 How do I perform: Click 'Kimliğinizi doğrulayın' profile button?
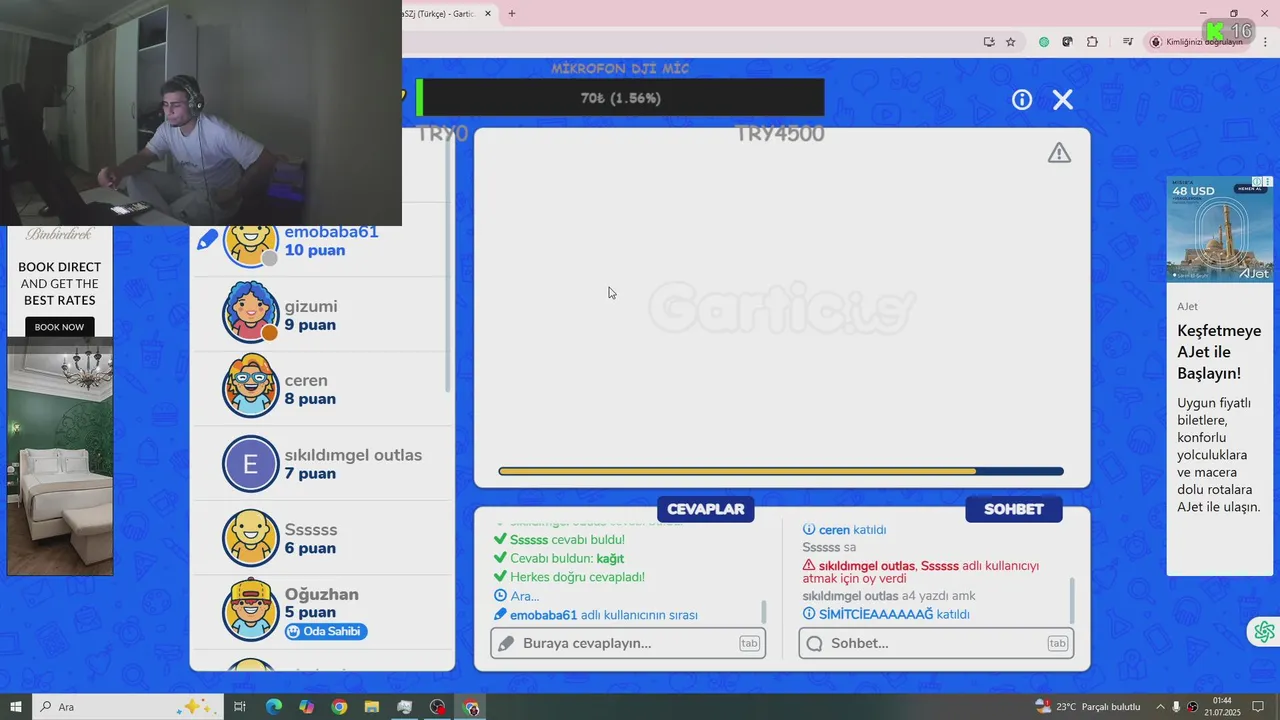coord(1196,42)
